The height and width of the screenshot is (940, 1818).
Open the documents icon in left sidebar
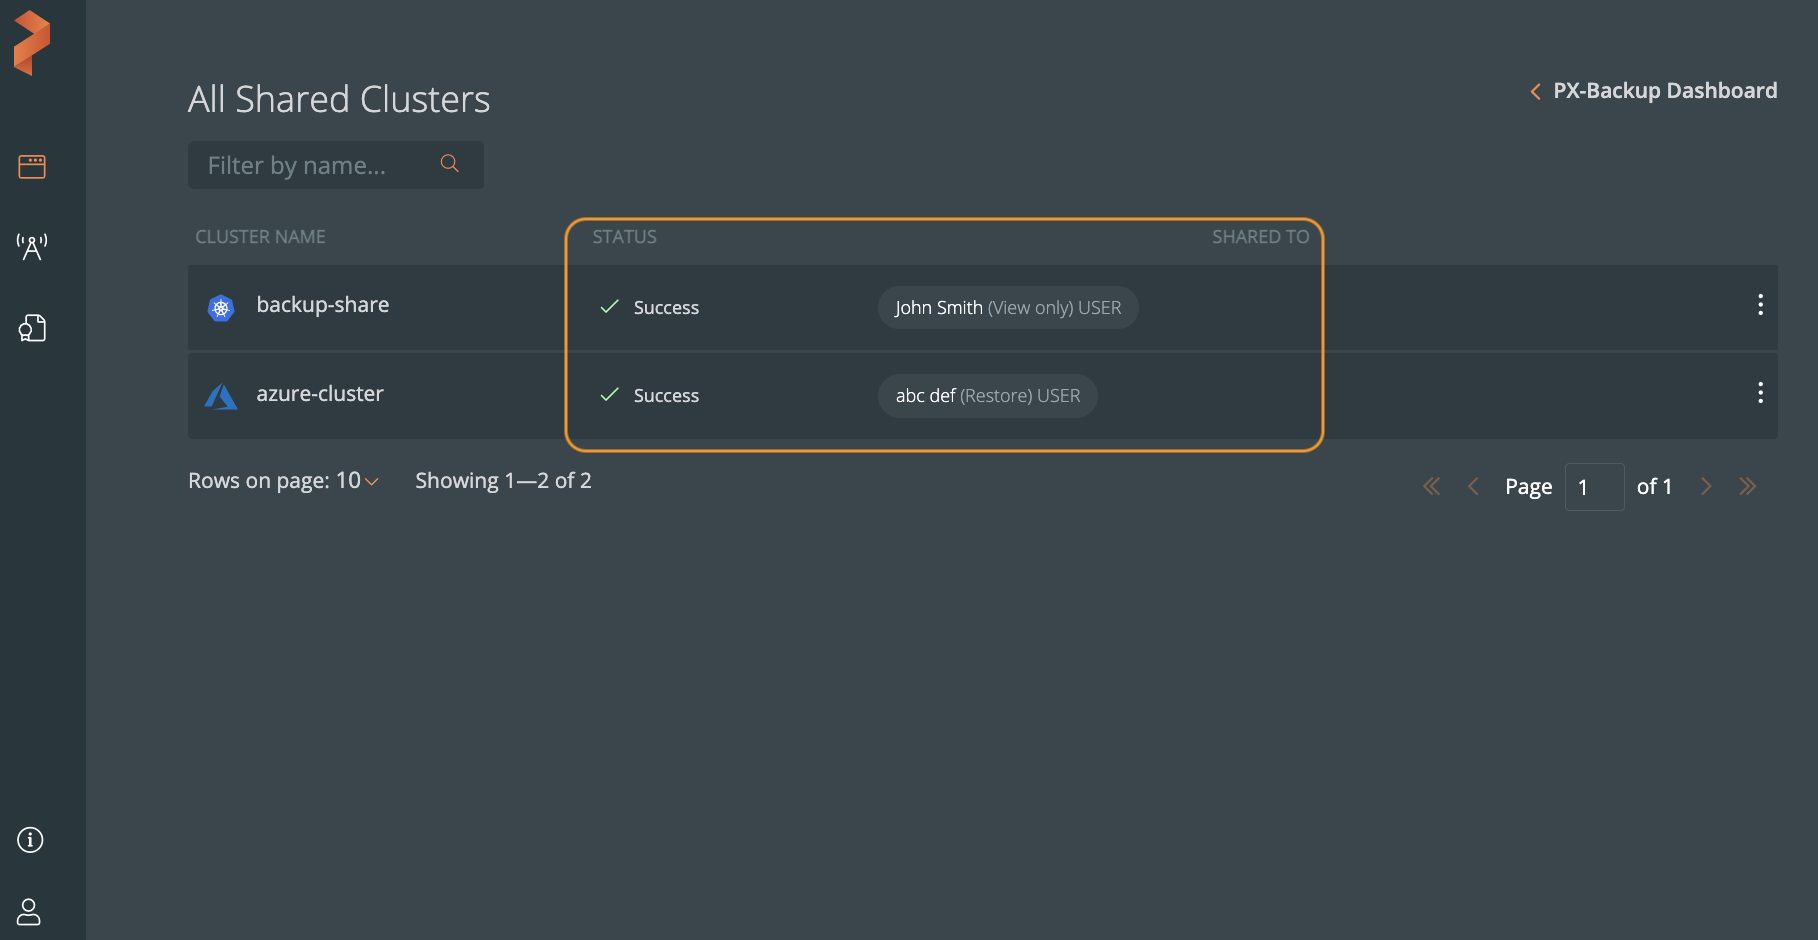32,328
